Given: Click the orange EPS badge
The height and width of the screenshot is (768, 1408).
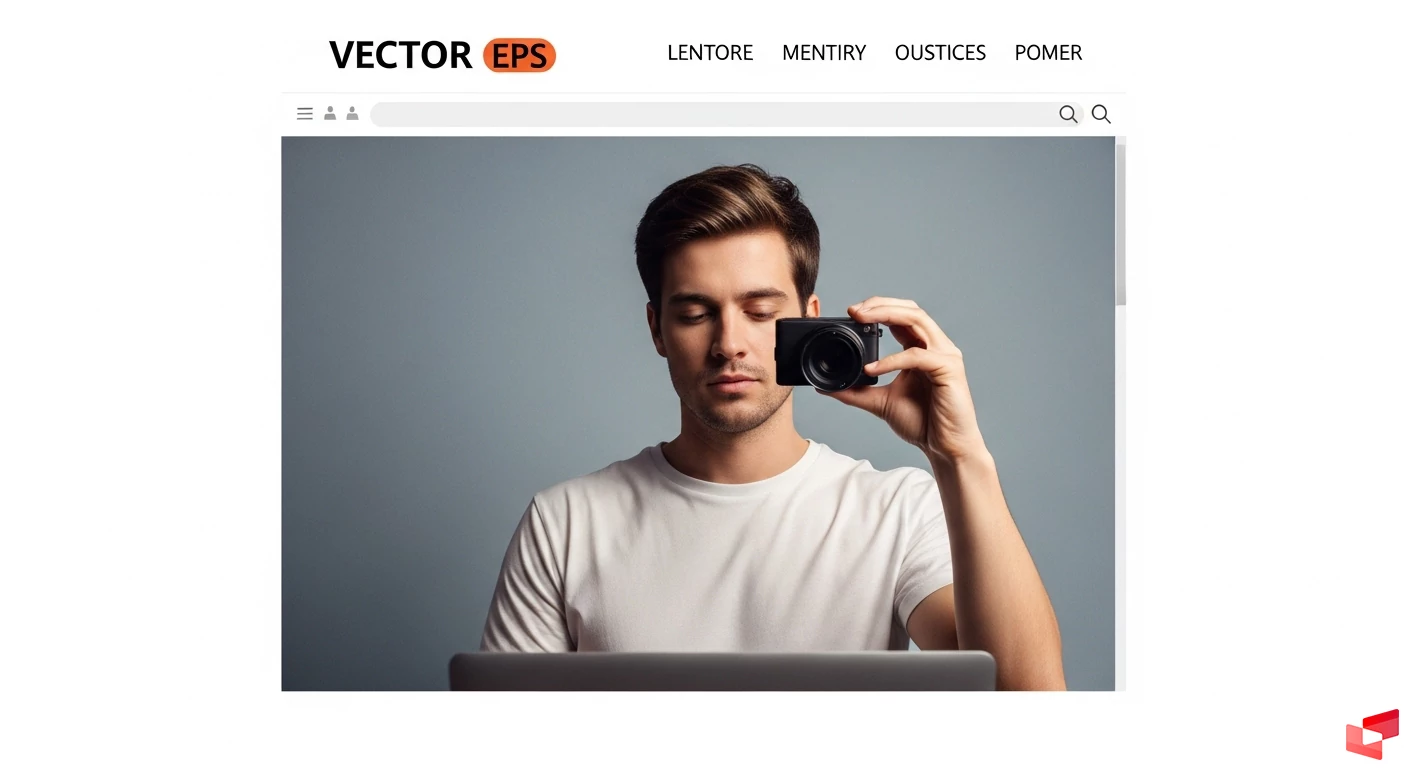Looking at the screenshot, I should click(519, 55).
